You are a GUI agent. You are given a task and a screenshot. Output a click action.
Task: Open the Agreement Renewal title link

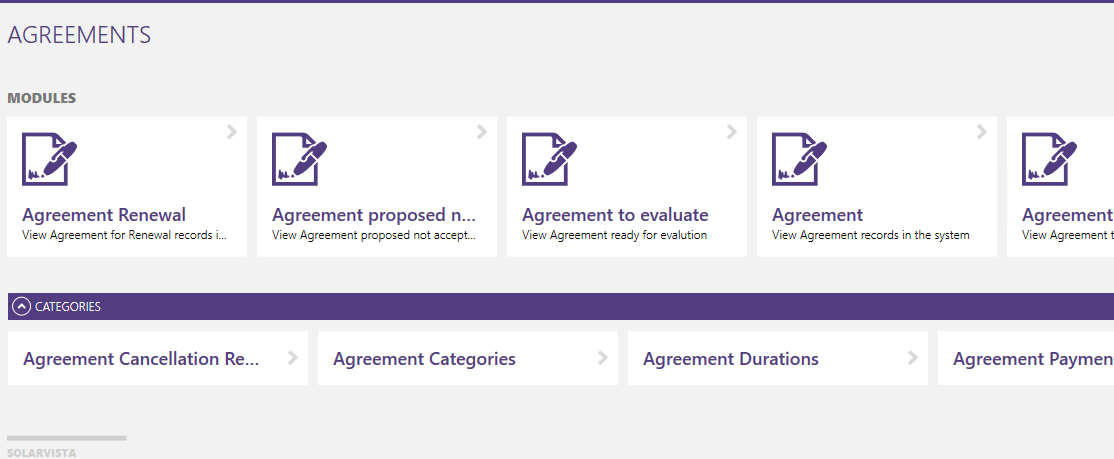104,215
